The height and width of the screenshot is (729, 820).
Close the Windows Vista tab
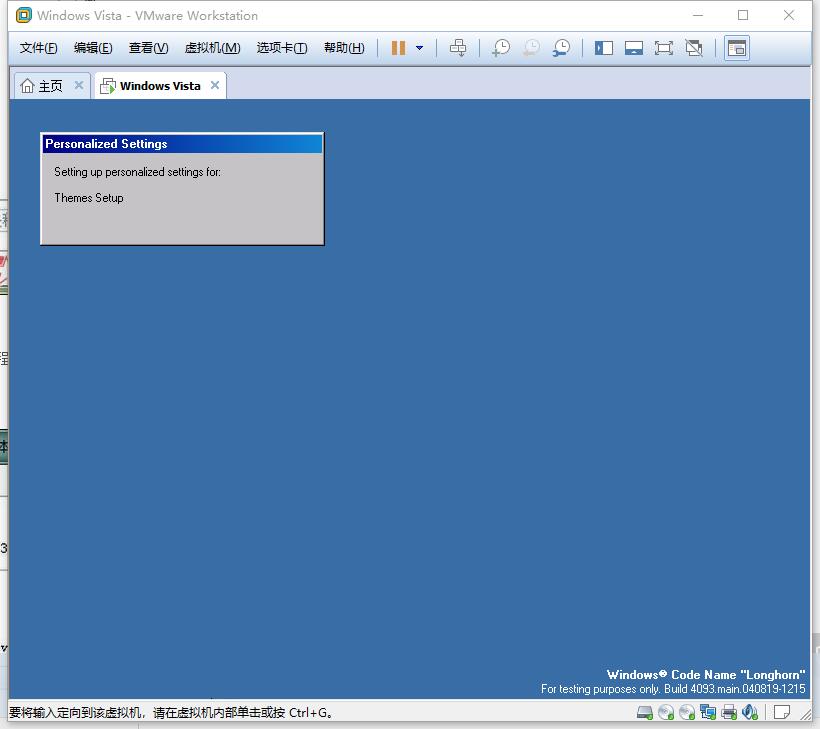pyautogui.click(x=215, y=85)
